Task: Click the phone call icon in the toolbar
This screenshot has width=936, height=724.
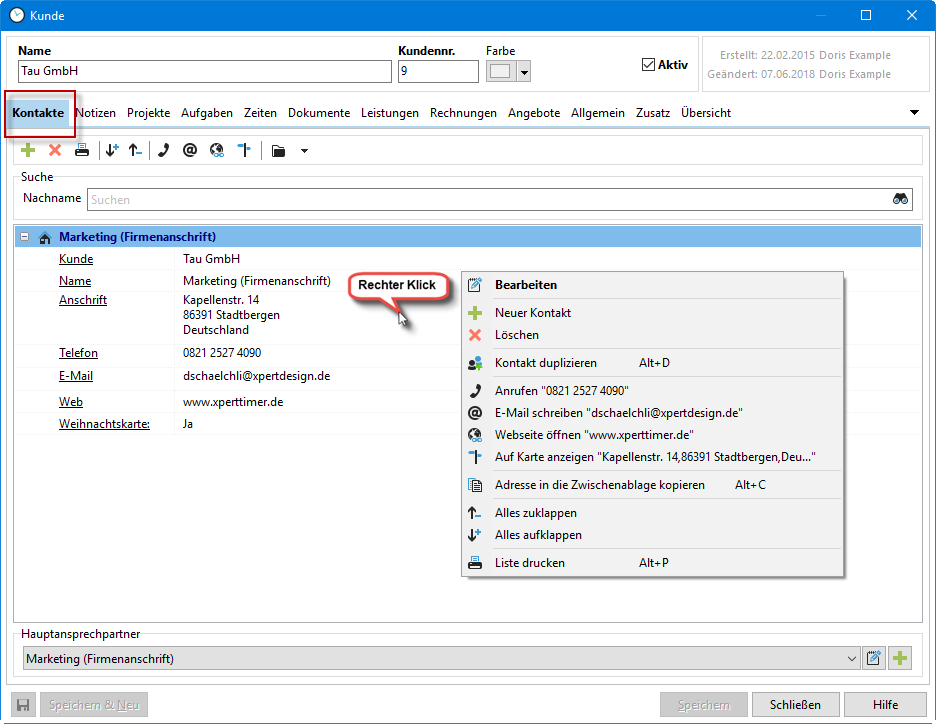Action: [x=163, y=151]
